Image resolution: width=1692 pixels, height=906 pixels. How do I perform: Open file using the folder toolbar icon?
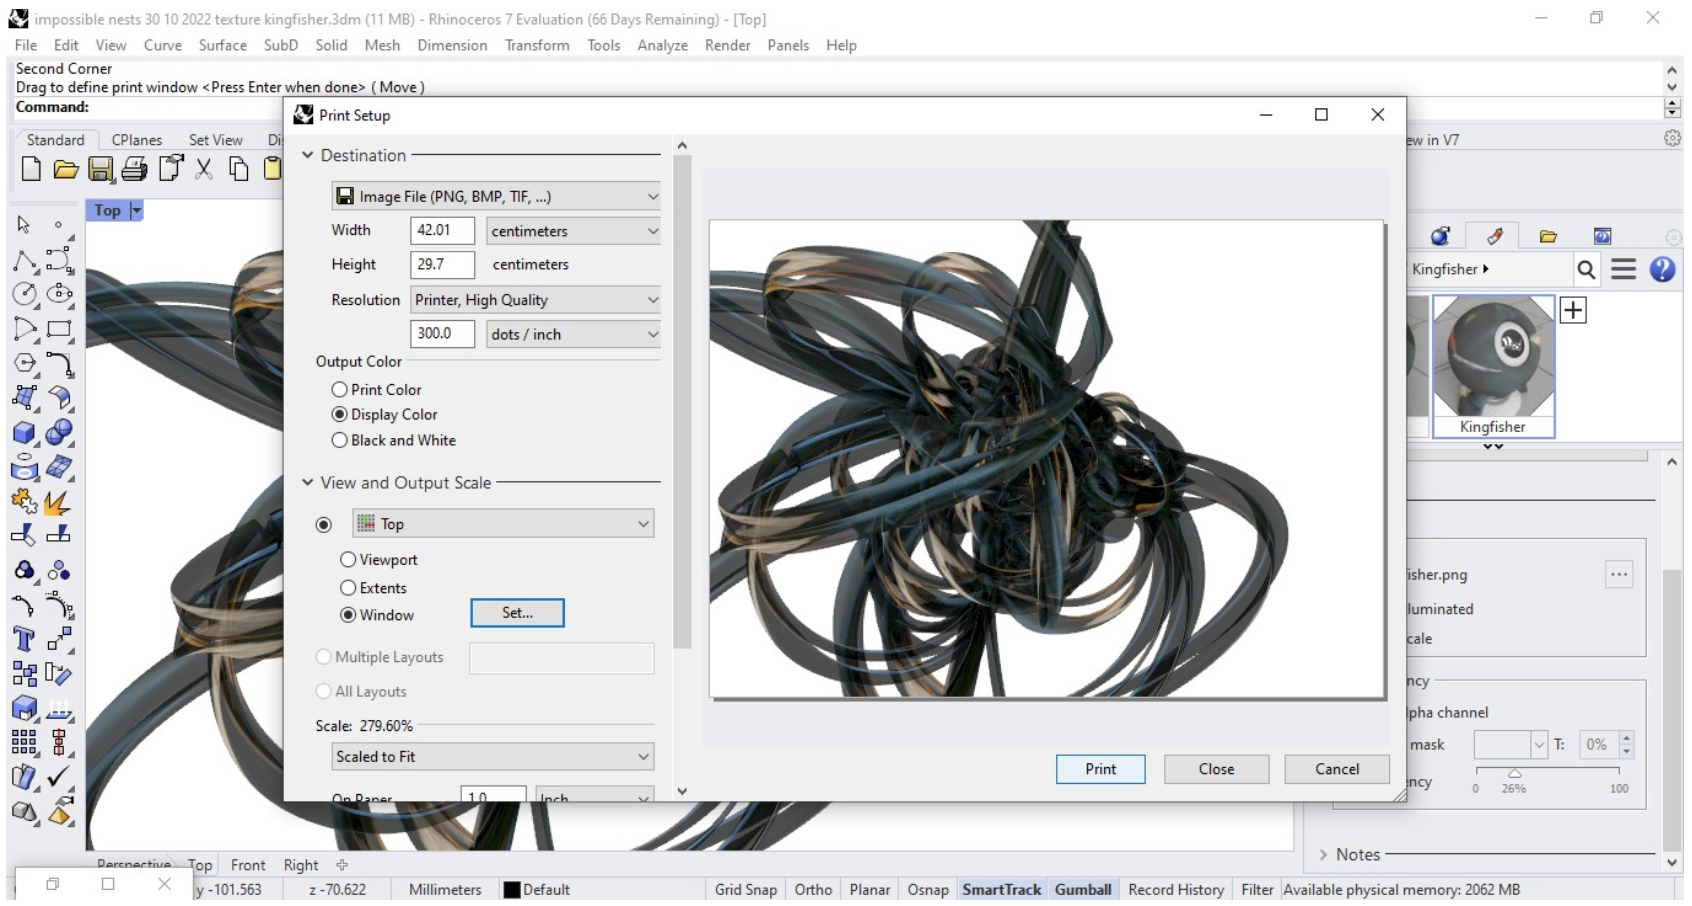click(66, 169)
